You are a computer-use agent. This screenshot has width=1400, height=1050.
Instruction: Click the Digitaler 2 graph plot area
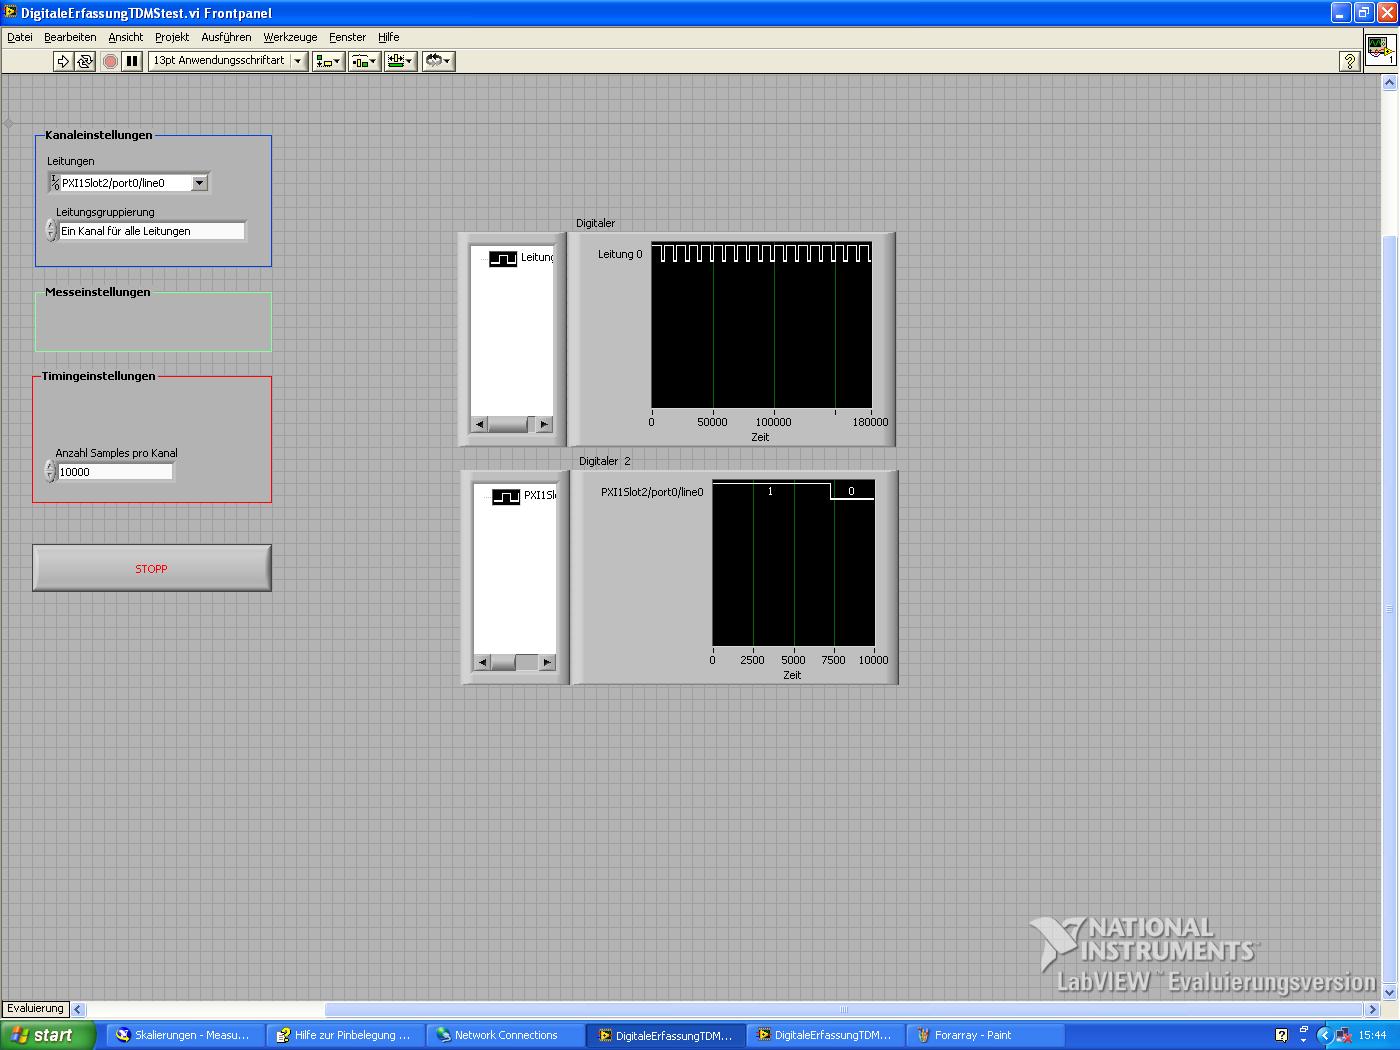coord(793,563)
